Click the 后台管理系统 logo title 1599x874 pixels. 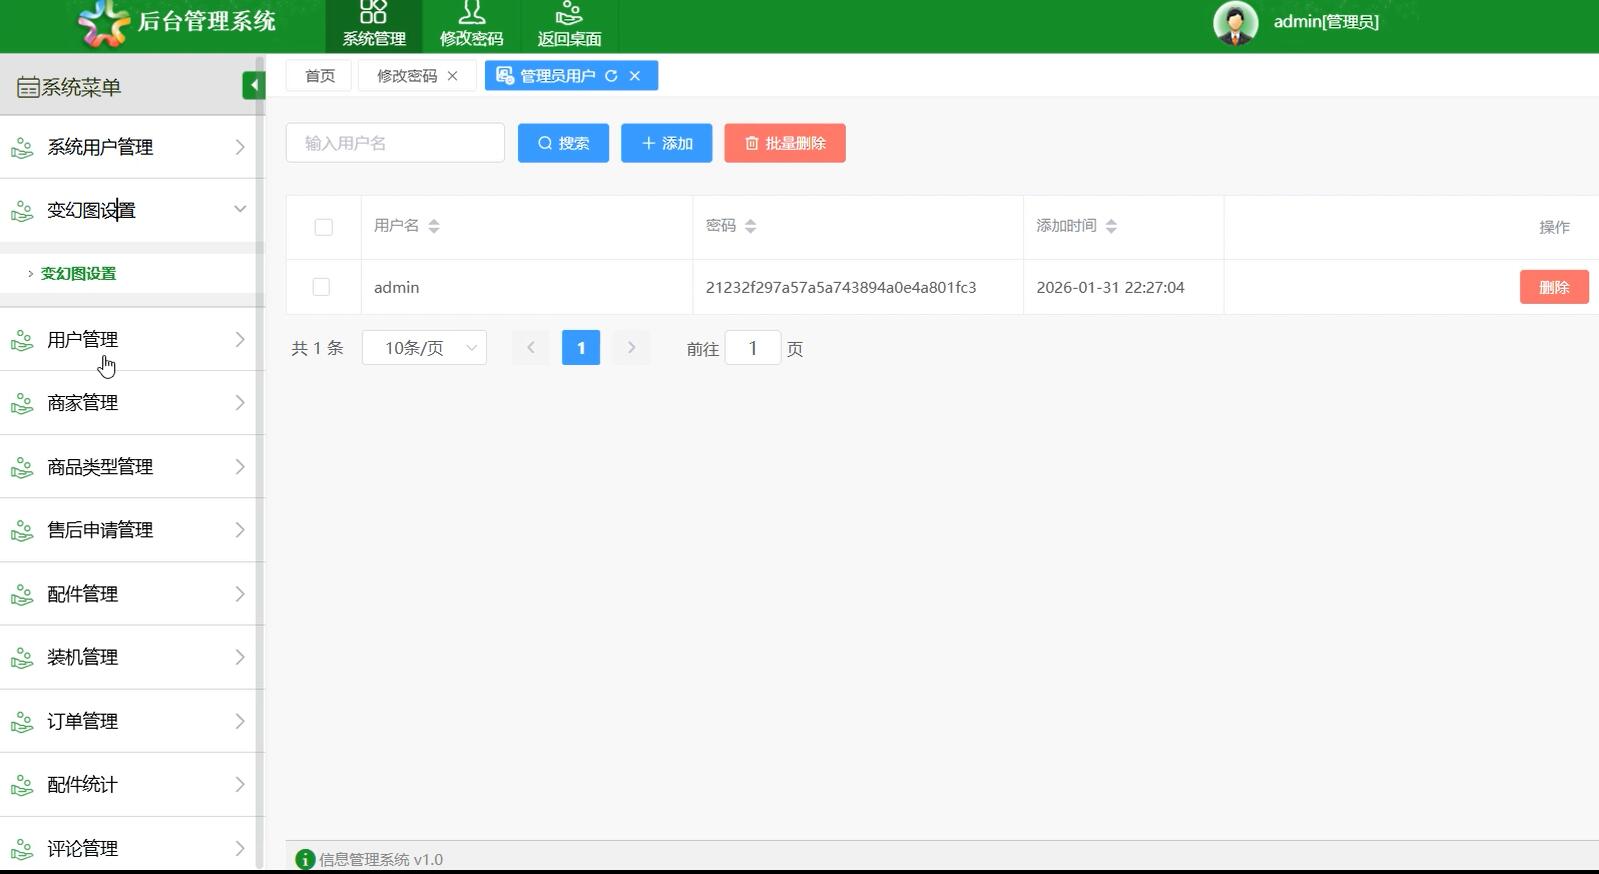pos(206,22)
